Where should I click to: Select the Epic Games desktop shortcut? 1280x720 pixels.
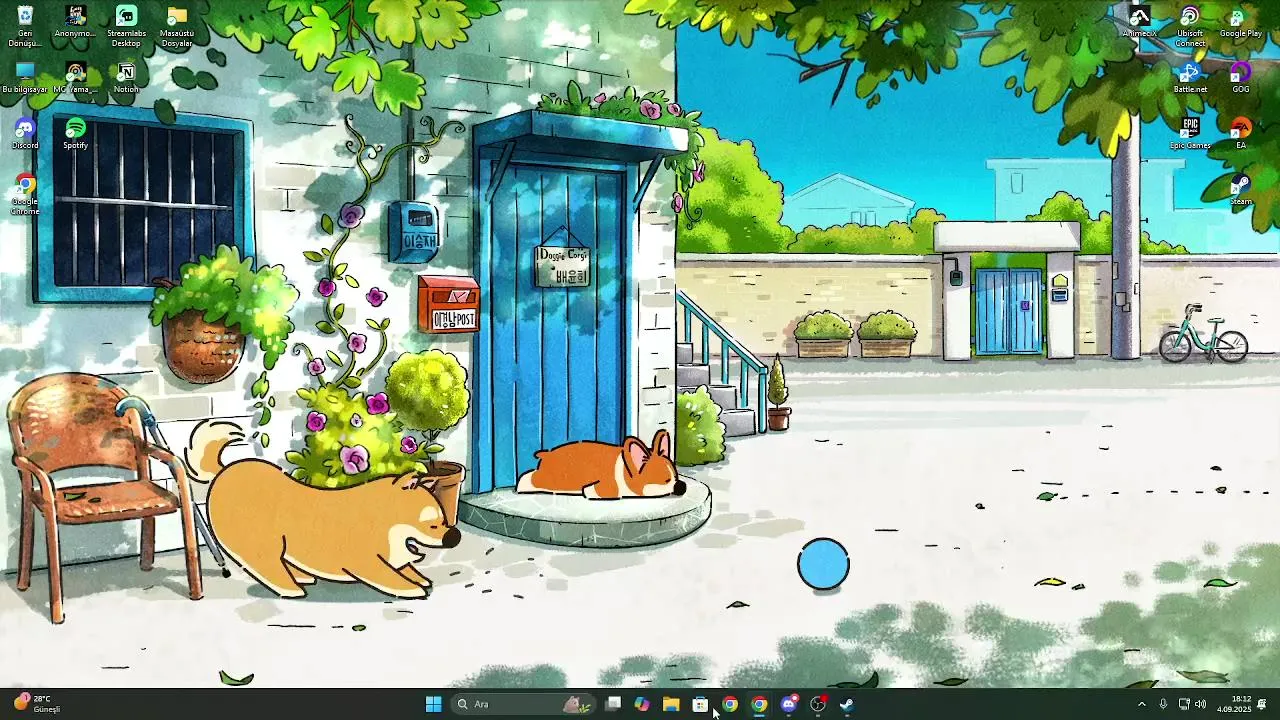tap(1190, 134)
